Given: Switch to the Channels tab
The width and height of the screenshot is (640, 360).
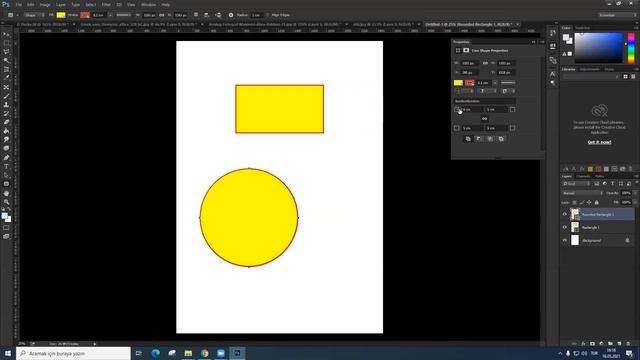Looking at the screenshot, I should [x=583, y=176].
